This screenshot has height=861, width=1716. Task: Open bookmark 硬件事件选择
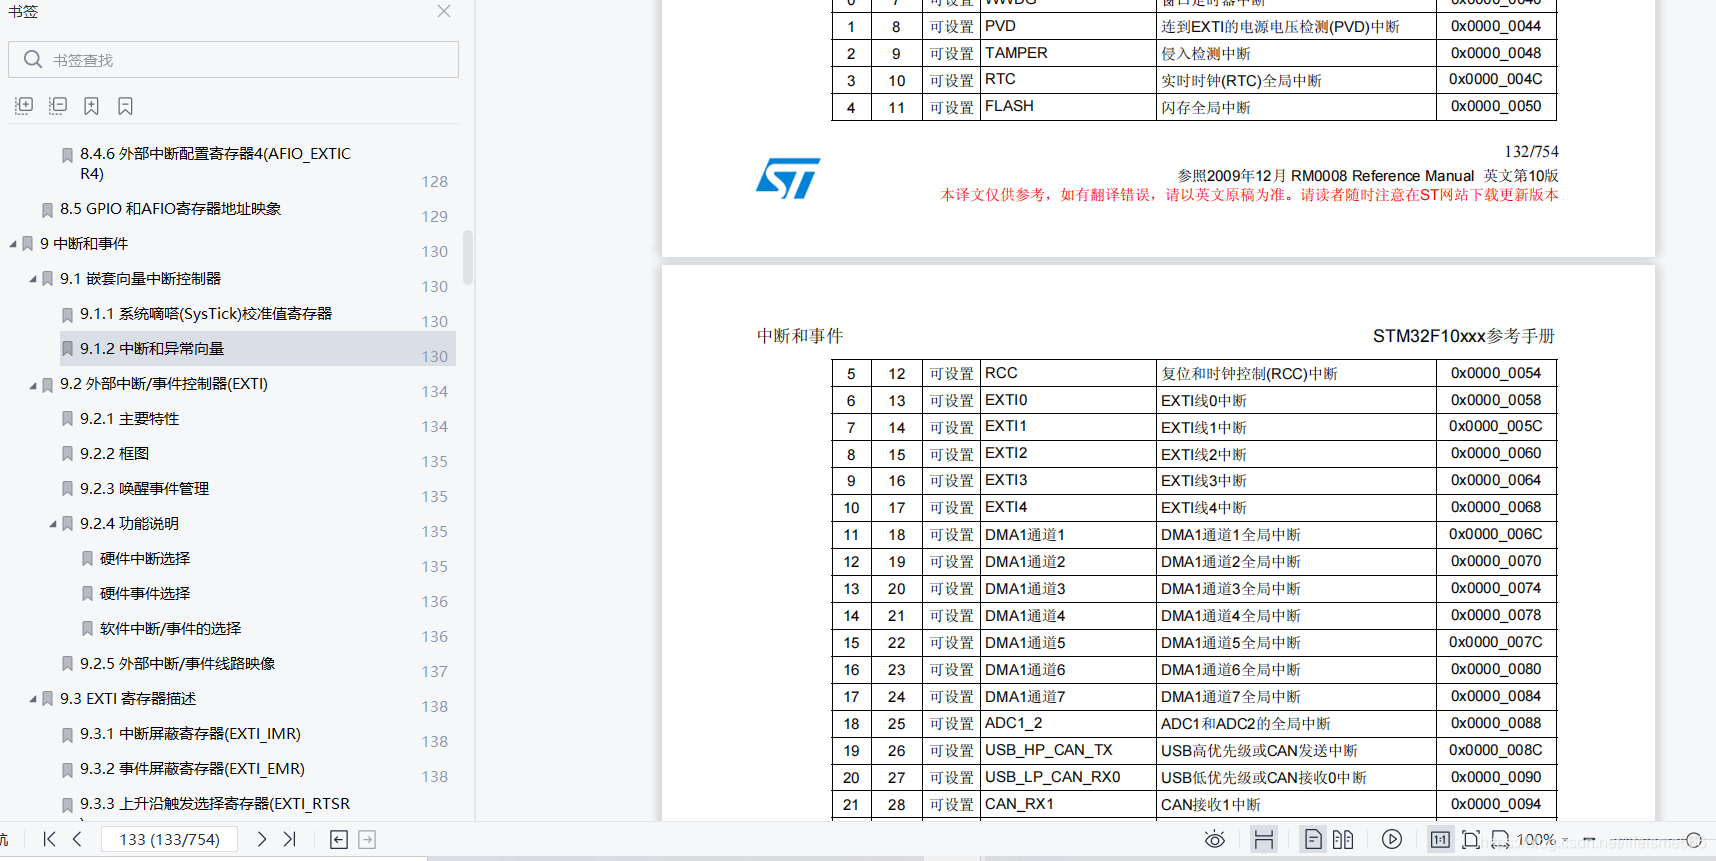click(145, 594)
